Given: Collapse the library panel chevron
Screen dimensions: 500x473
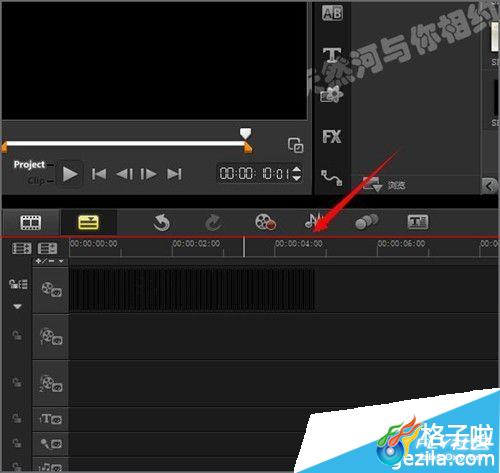Looking at the screenshot, I should tap(489, 186).
